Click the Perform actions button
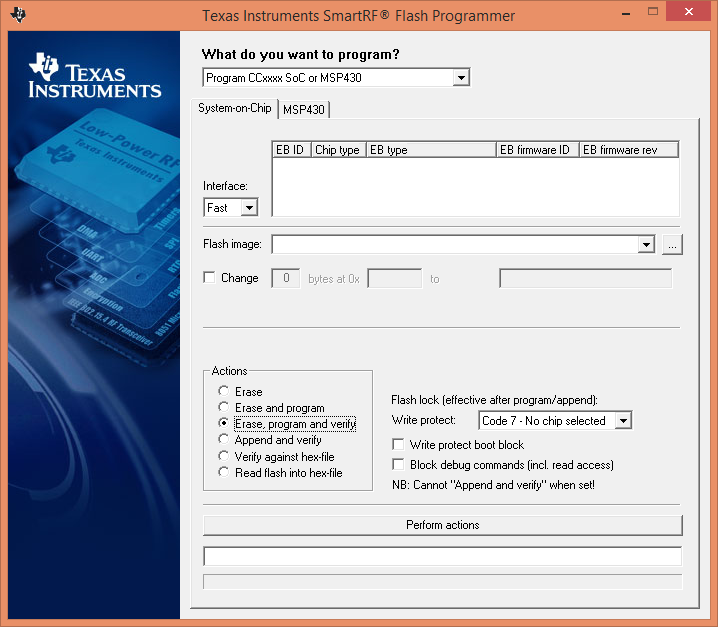 (443, 525)
